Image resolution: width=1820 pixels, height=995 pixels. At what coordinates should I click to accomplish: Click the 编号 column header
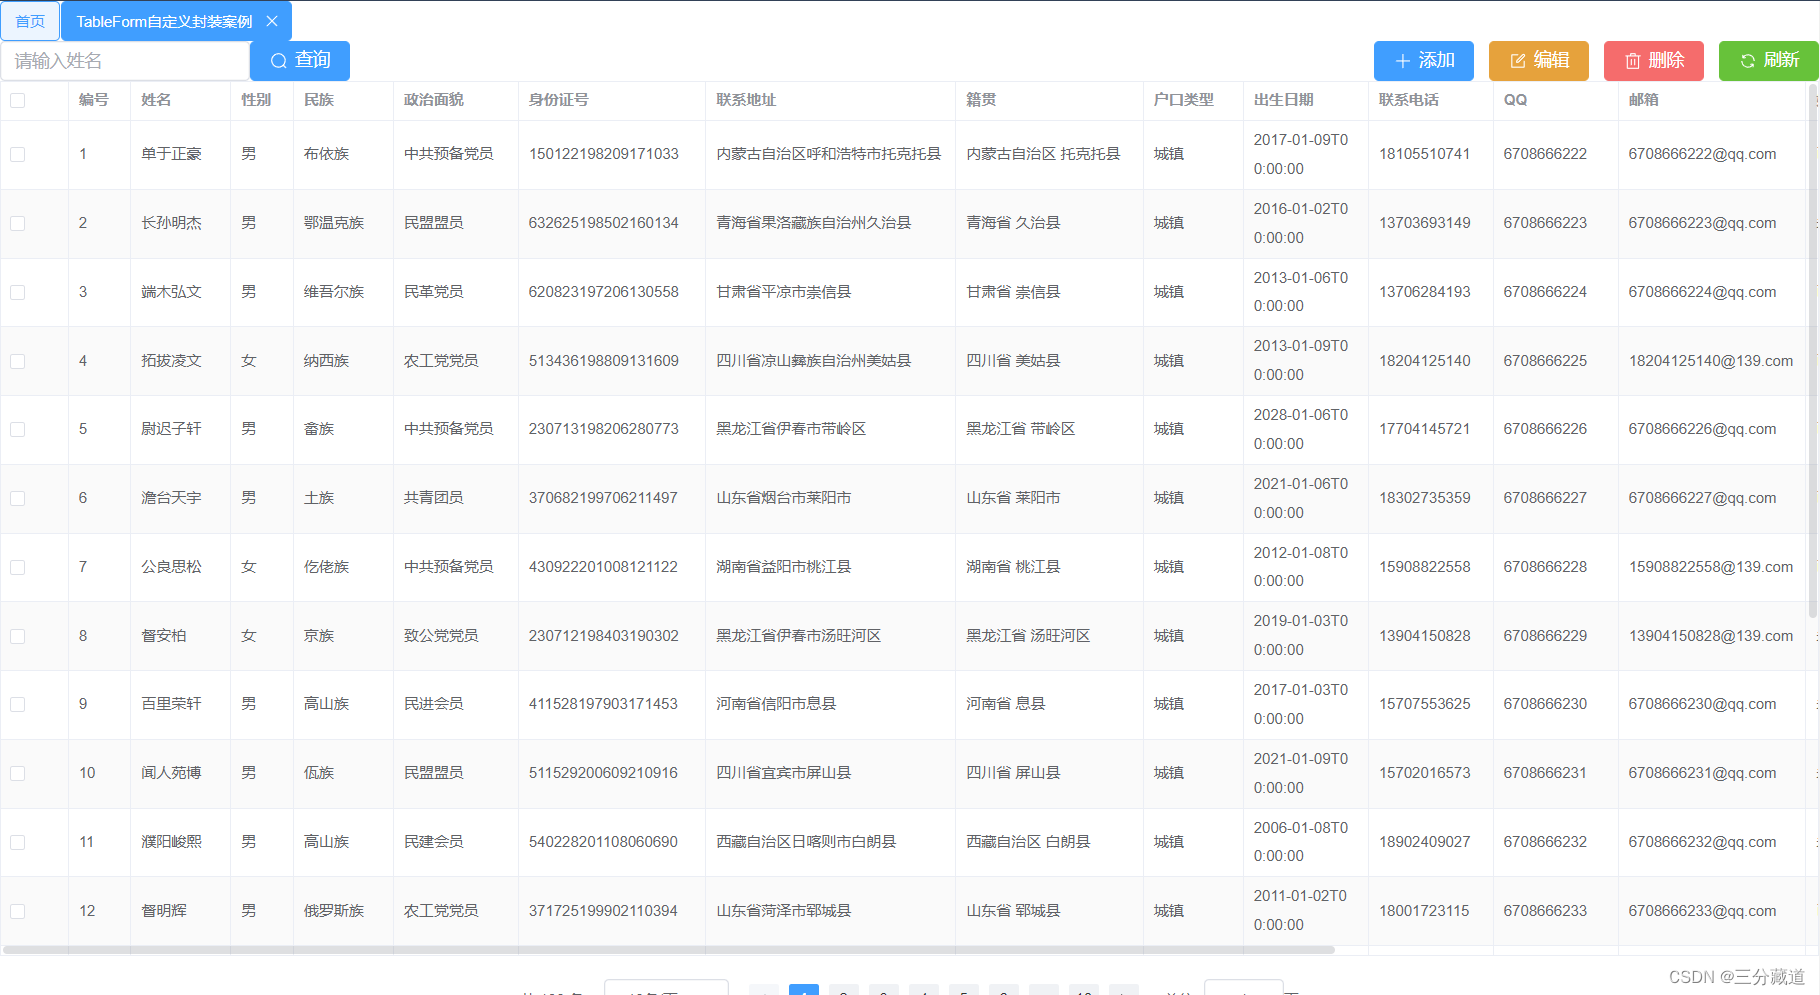tap(94, 100)
